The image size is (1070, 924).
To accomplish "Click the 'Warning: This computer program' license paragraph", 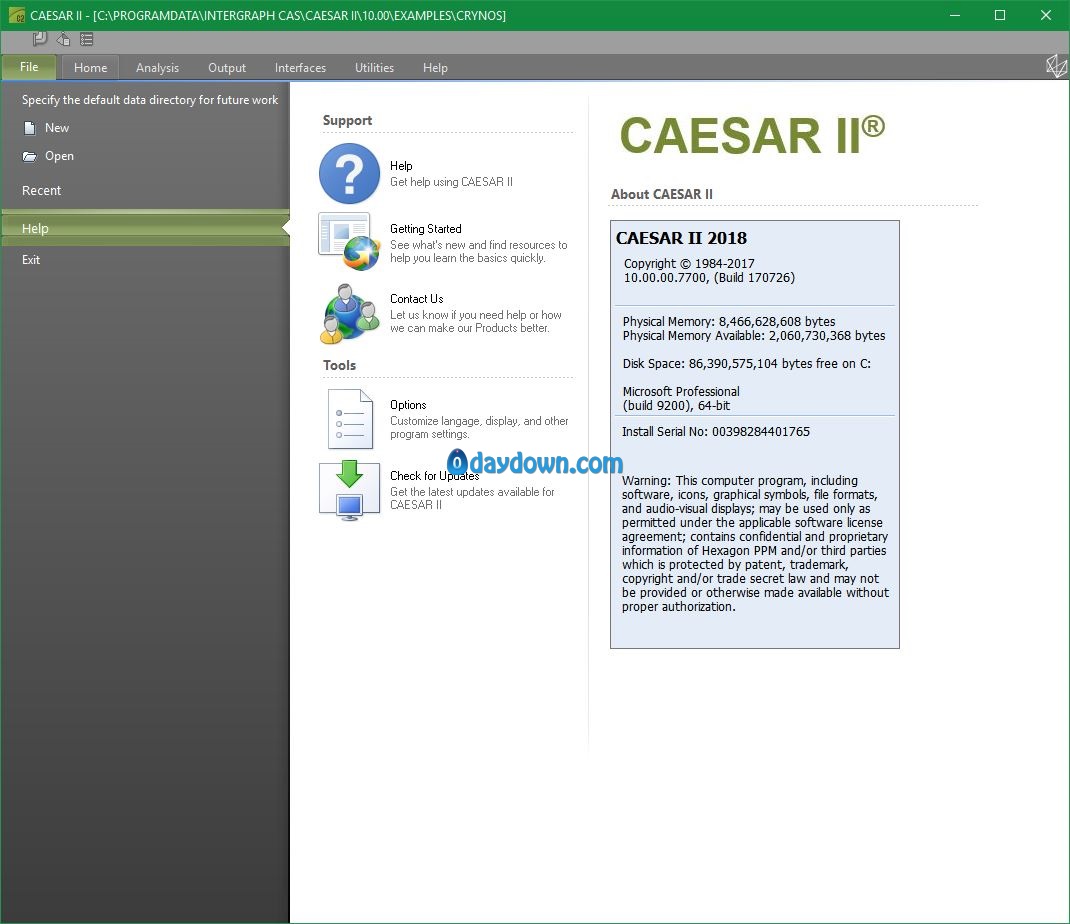I will point(755,544).
